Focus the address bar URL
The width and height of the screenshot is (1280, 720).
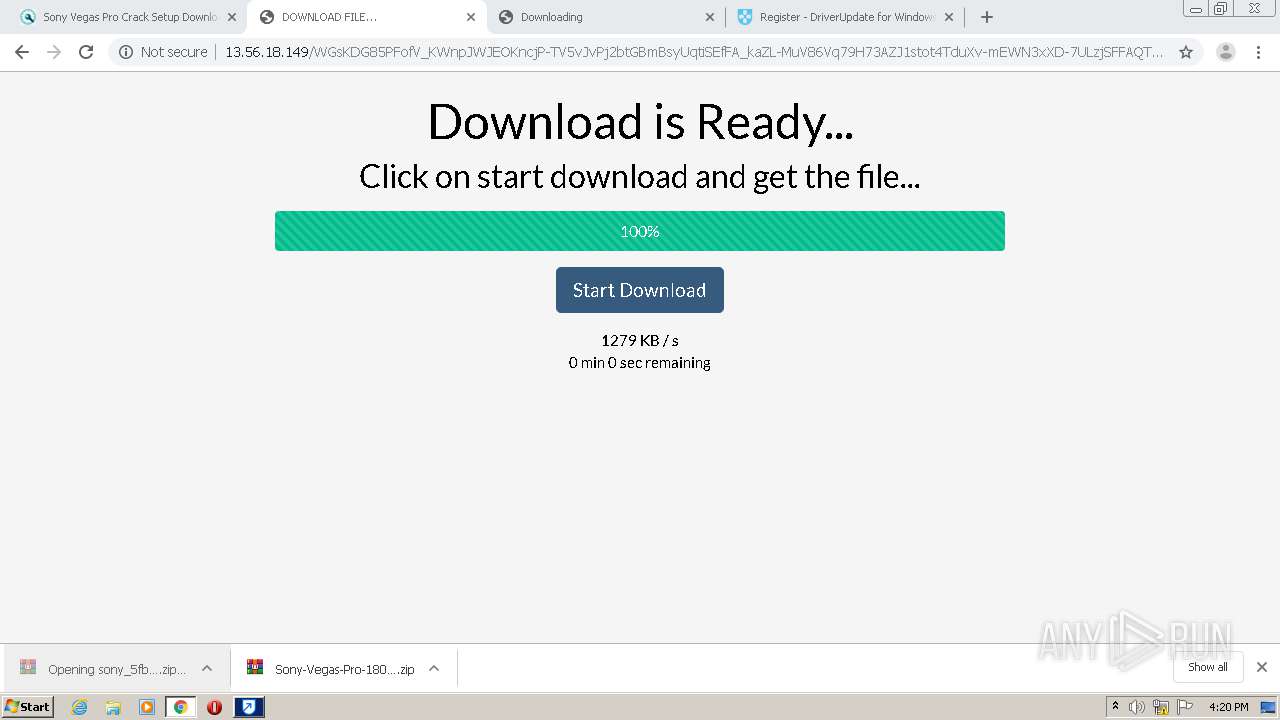tap(694, 52)
